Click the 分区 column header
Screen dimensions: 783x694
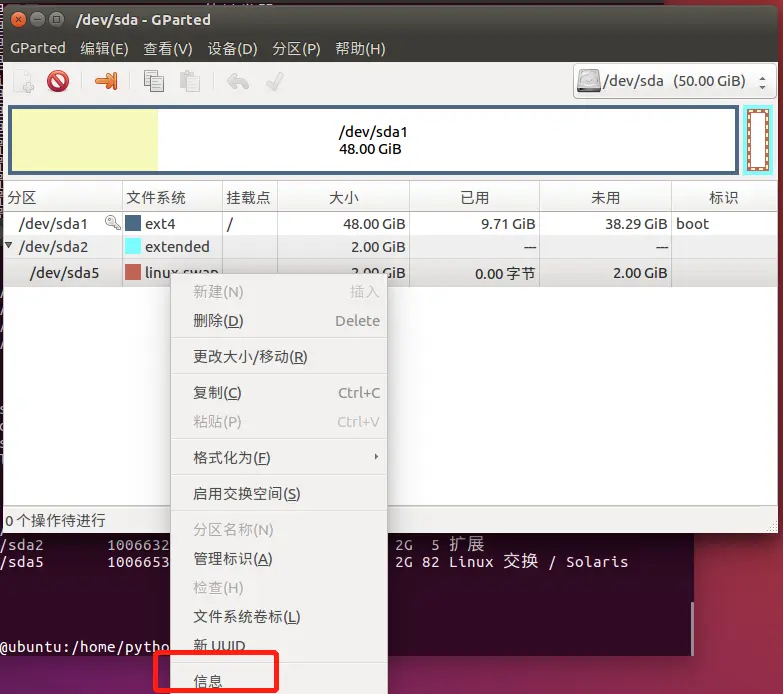click(x=63, y=197)
